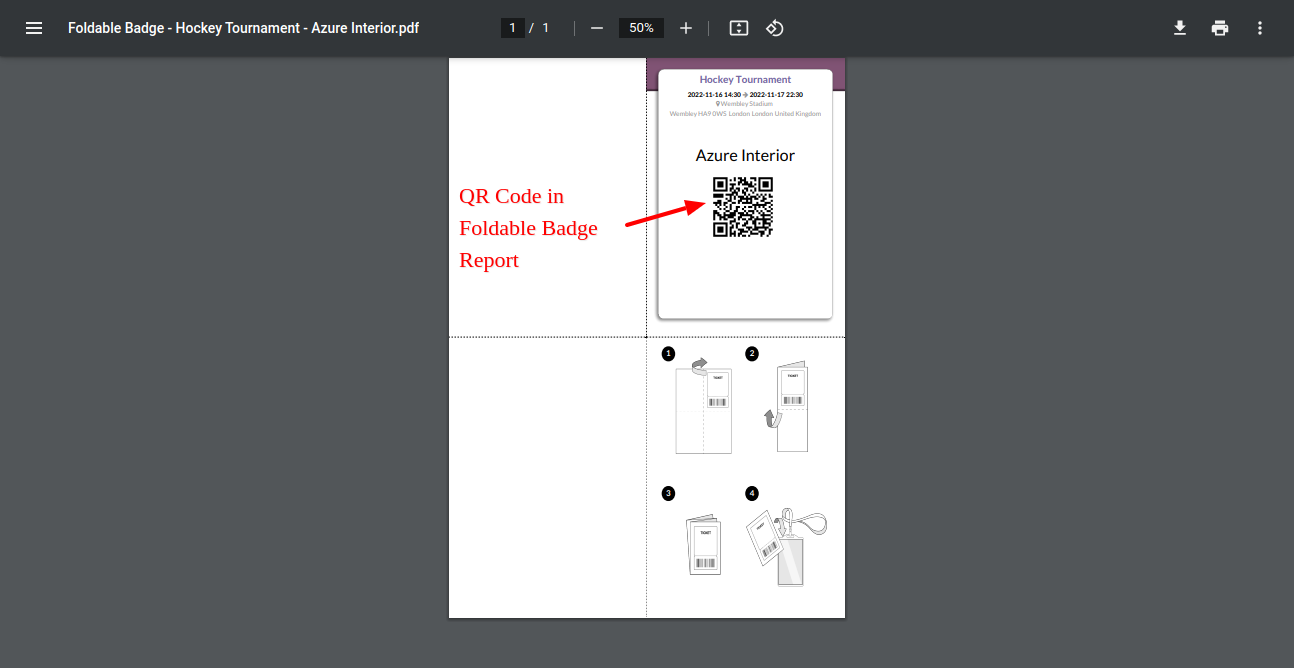Click the step 3 folded ticket illustration
This screenshot has width=1294, height=668.
(704, 545)
